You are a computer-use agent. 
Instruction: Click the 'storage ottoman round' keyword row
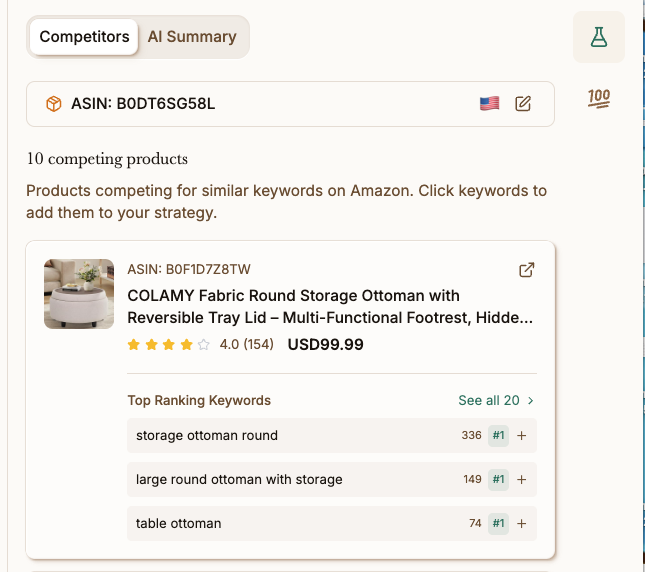point(300,436)
